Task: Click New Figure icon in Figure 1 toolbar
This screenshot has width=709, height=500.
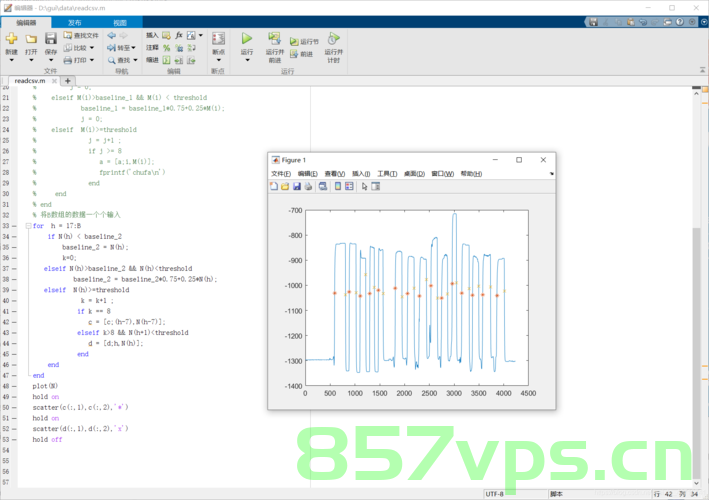Action: (x=274, y=186)
